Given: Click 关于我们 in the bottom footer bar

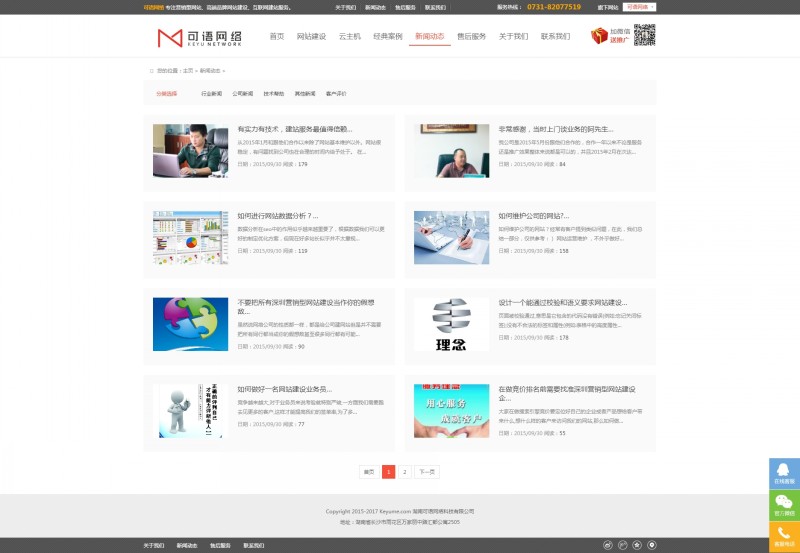Looking at the screenshot, I should 154,546.
